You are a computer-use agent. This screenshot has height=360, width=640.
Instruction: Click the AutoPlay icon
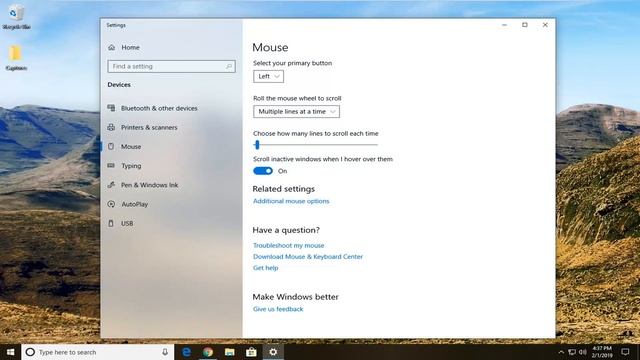tap(111, 204)
